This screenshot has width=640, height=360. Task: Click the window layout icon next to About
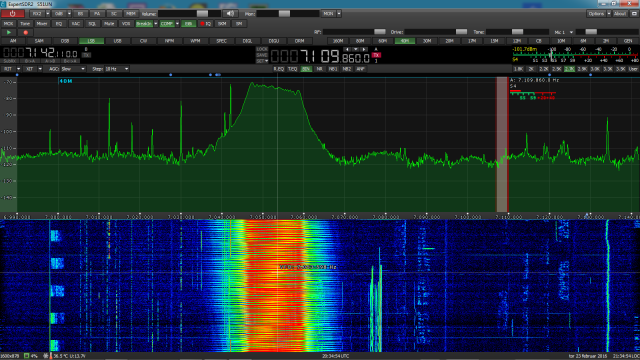[x=634, y=13]
